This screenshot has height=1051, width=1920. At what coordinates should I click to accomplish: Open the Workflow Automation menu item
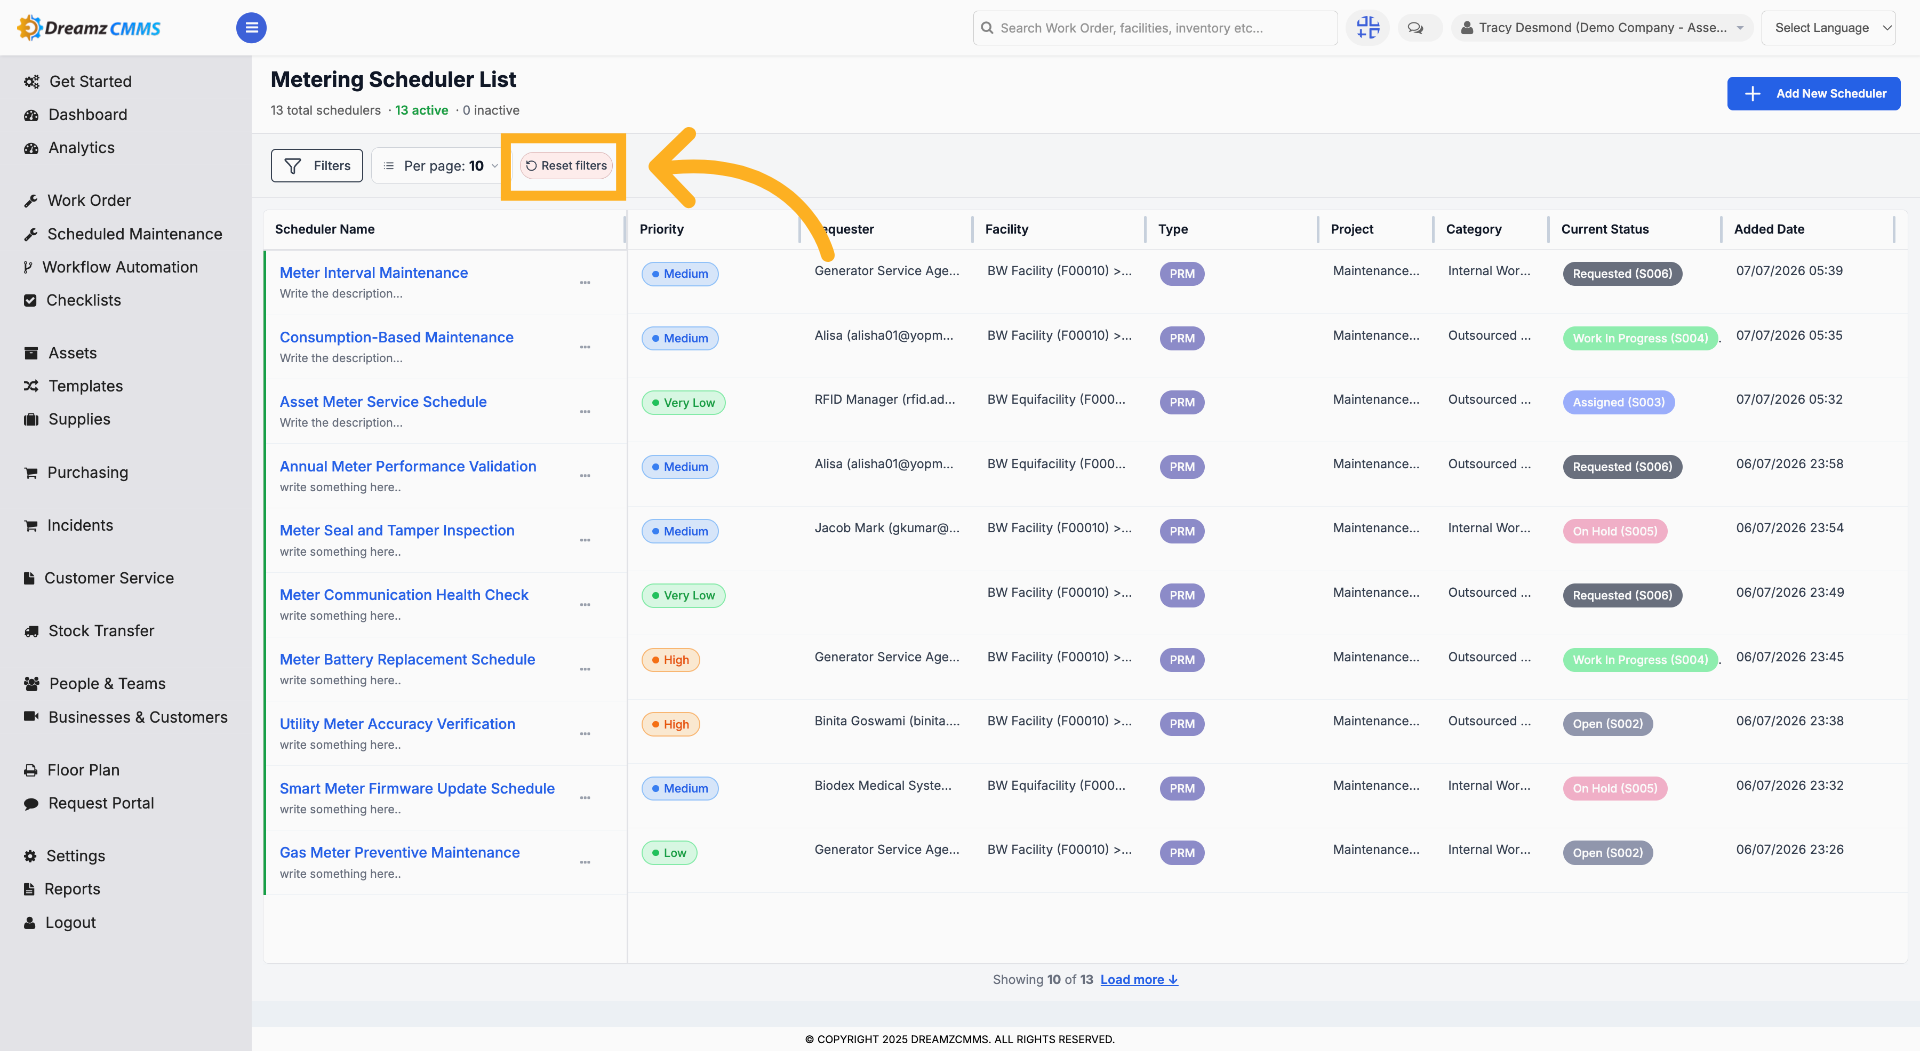[120, 267]
